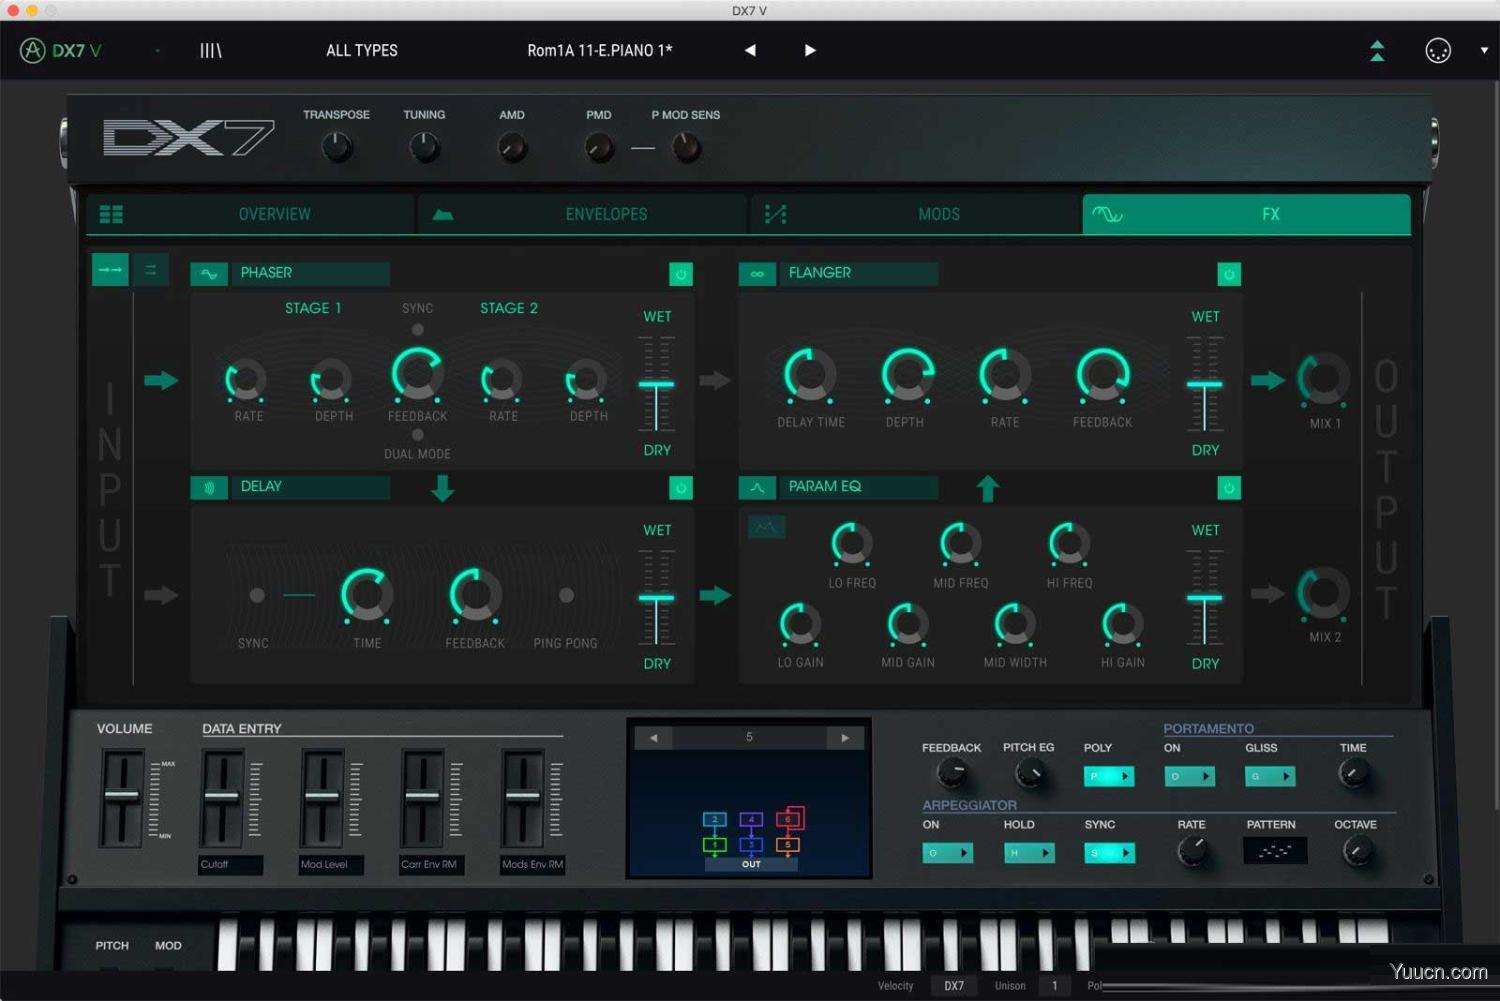Open the FLANGER effect type selector
The image size is (1500, 1001).
point(858,273)
